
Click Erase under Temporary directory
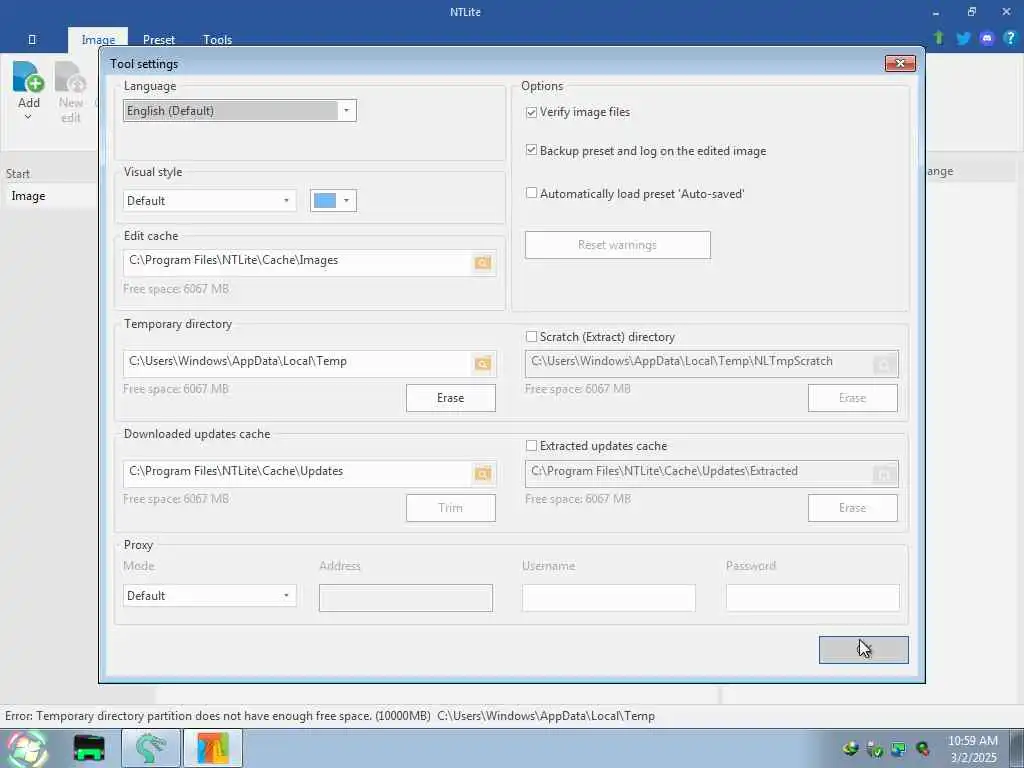point(451,398)
